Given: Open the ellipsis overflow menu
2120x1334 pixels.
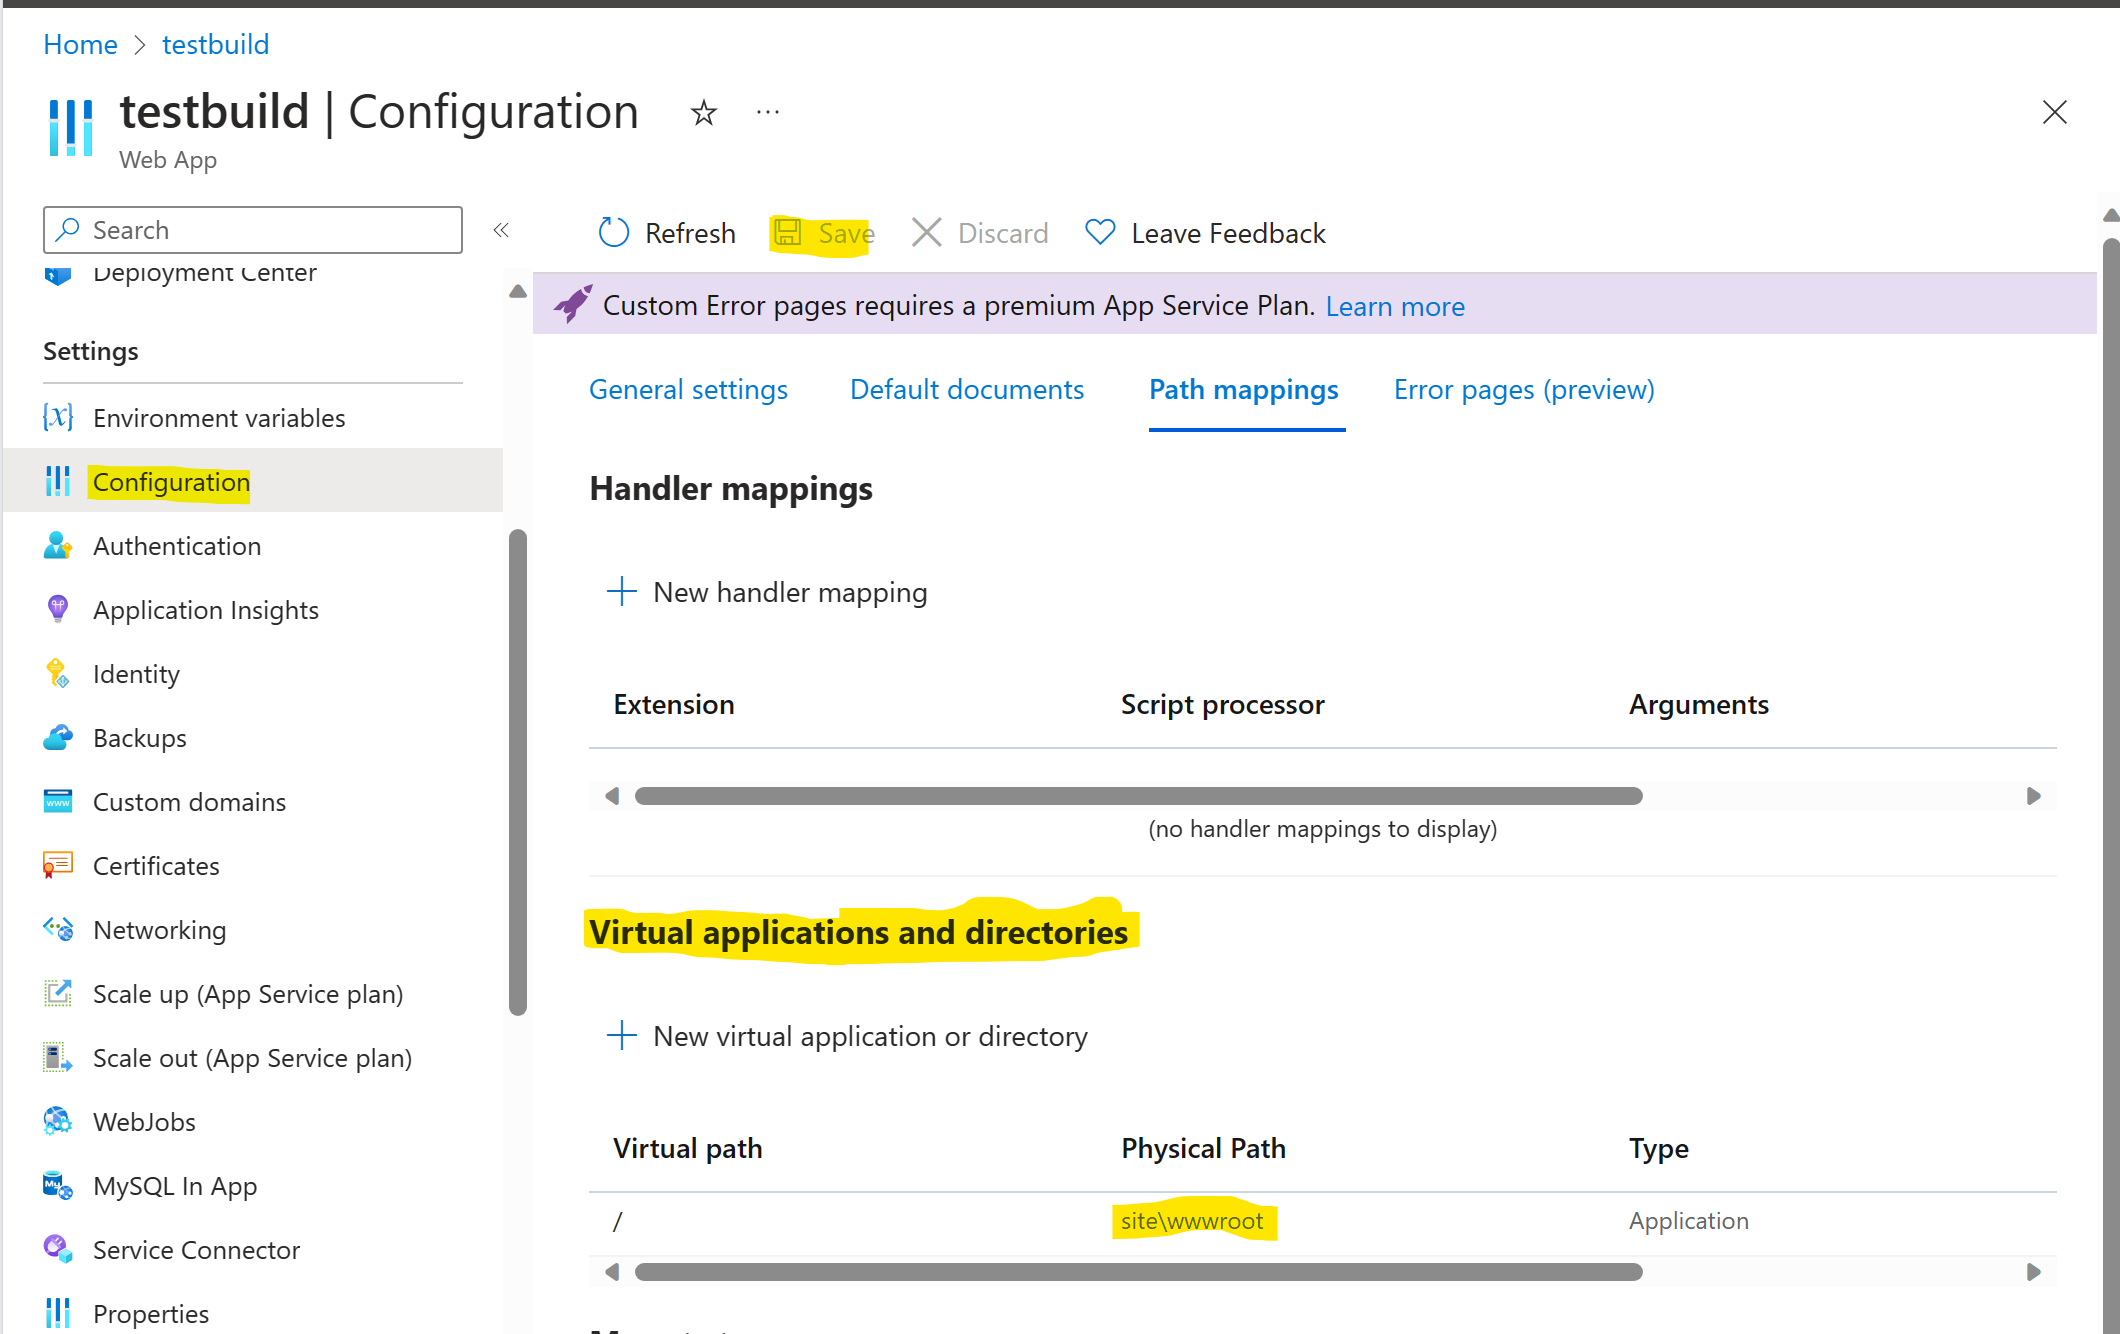Looking at the screenshot, I should [767, 112].
